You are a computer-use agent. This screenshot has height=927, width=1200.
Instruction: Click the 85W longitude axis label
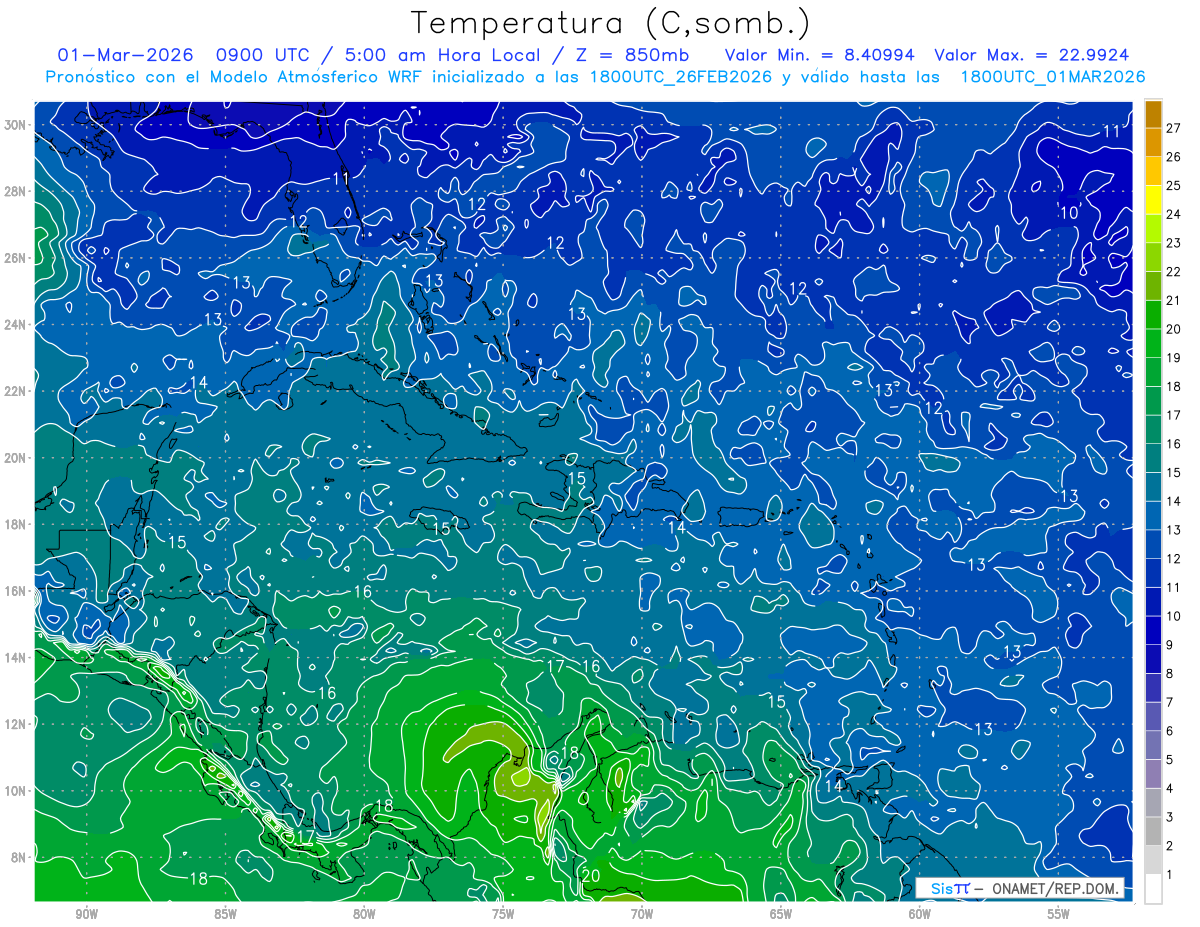pos(225,915)
